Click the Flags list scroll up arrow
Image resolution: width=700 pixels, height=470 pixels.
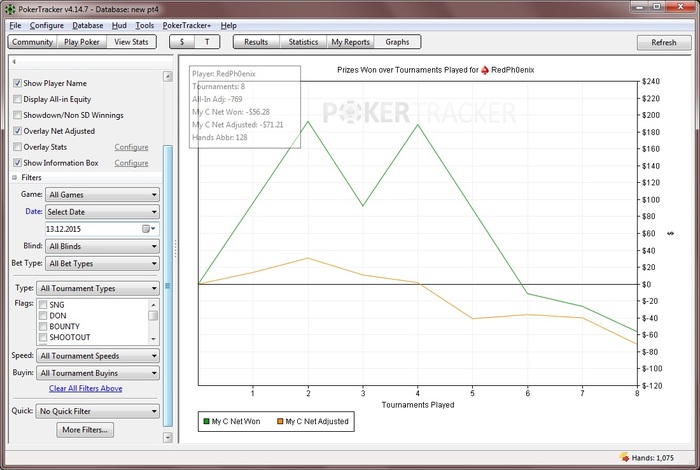(x=153, y=305)
